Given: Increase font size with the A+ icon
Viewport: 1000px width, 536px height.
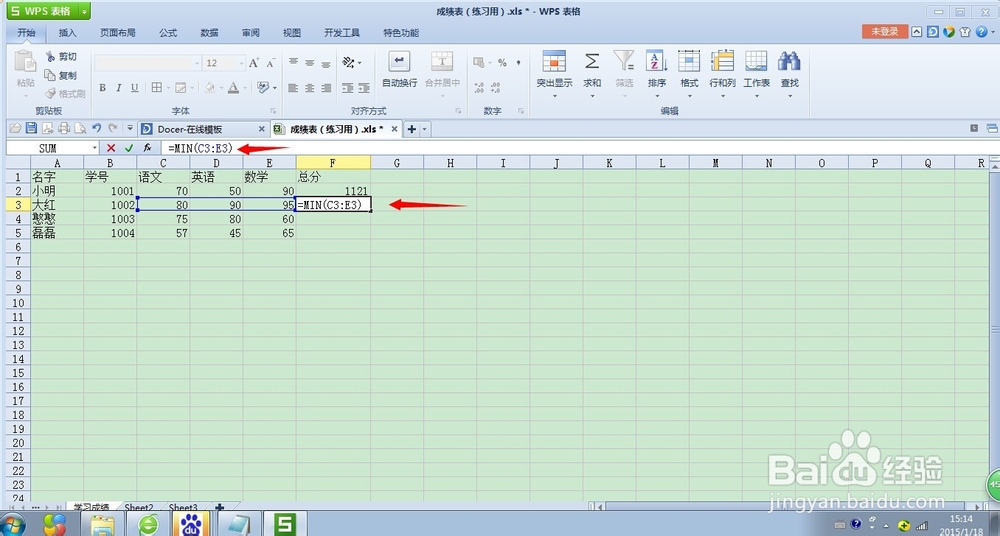Looking at the screenshot, I should (254, 63).
